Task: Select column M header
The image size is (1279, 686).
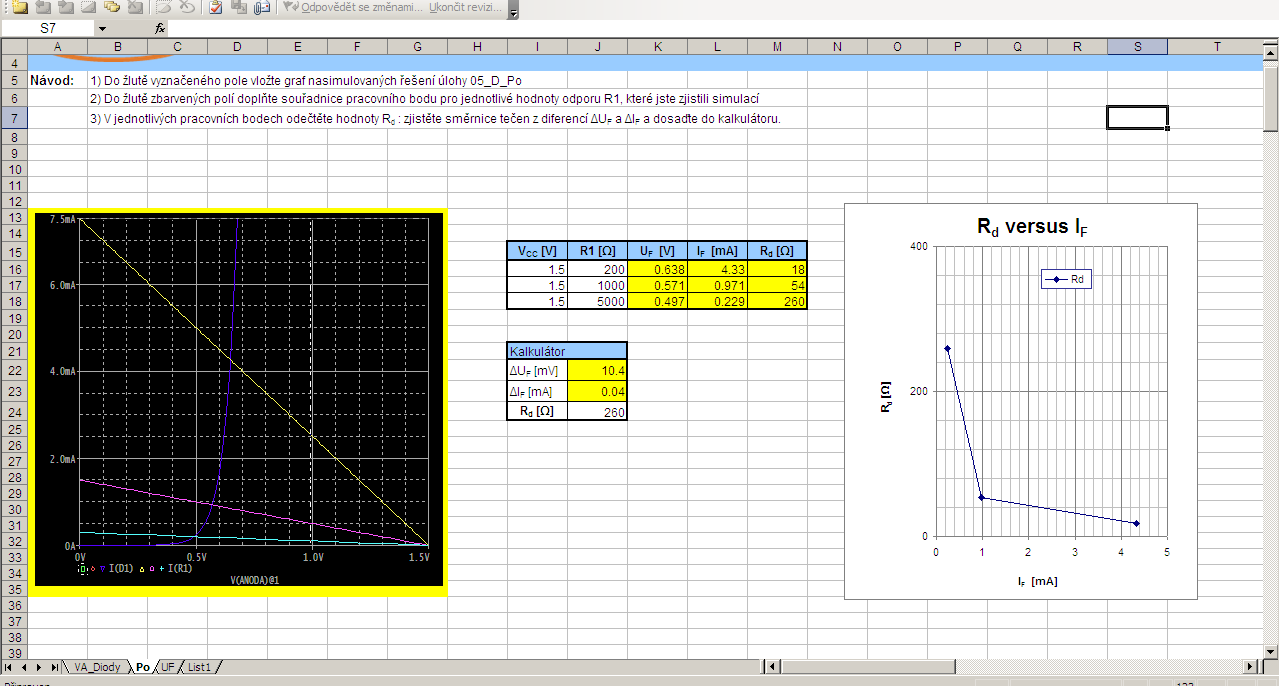Action: 777,46
